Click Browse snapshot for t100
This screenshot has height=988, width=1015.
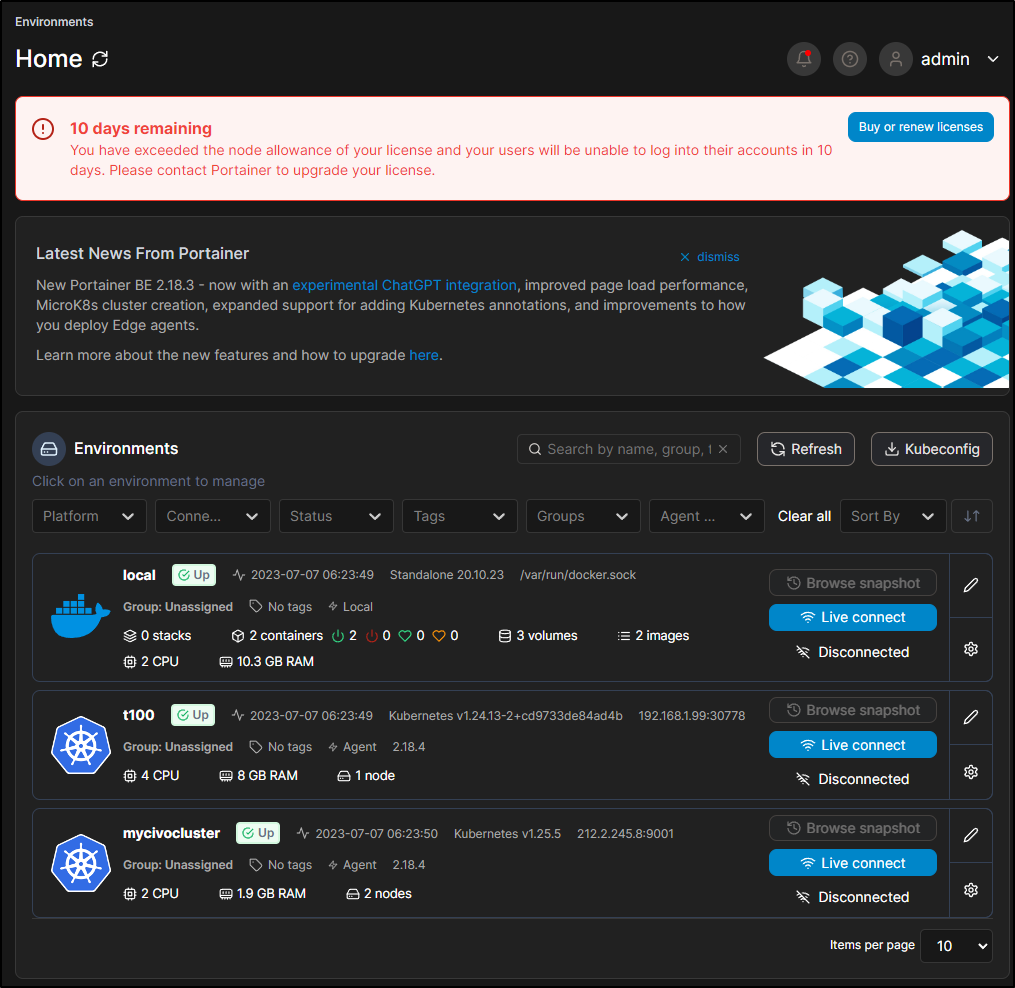point(853,710)
